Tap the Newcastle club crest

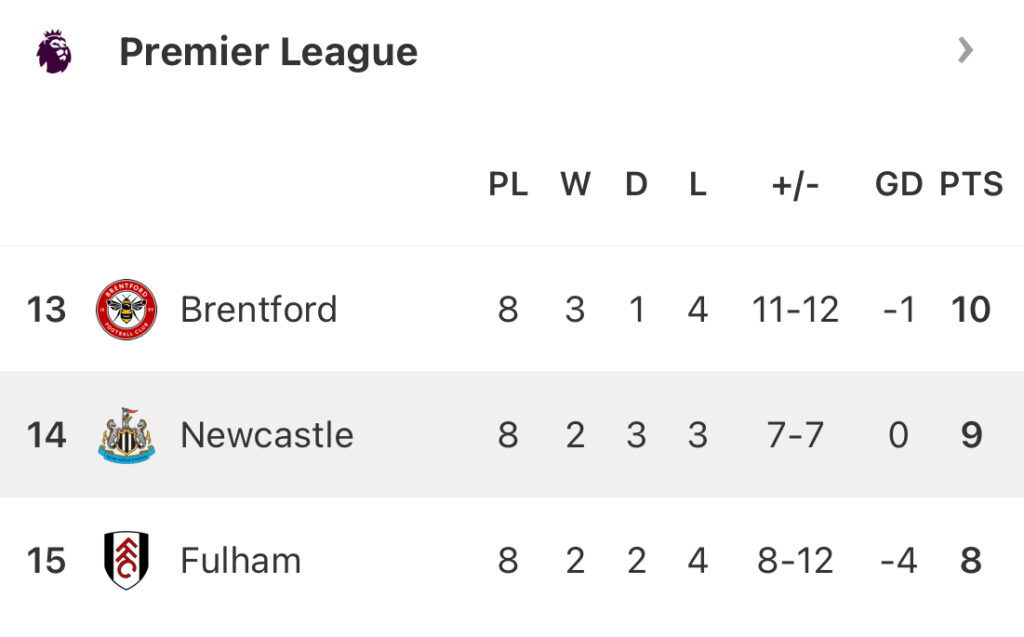(126, 435)
